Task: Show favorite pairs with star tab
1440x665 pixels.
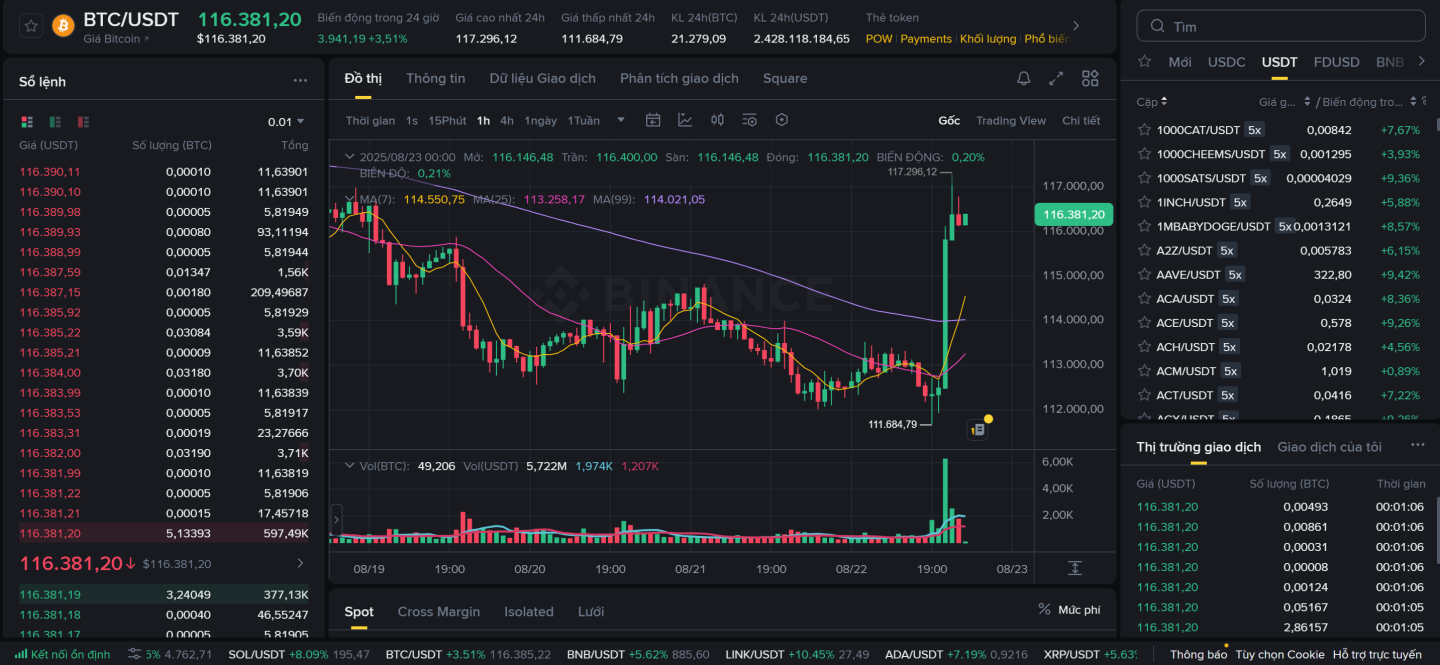Action: [x=1146, y=62]
